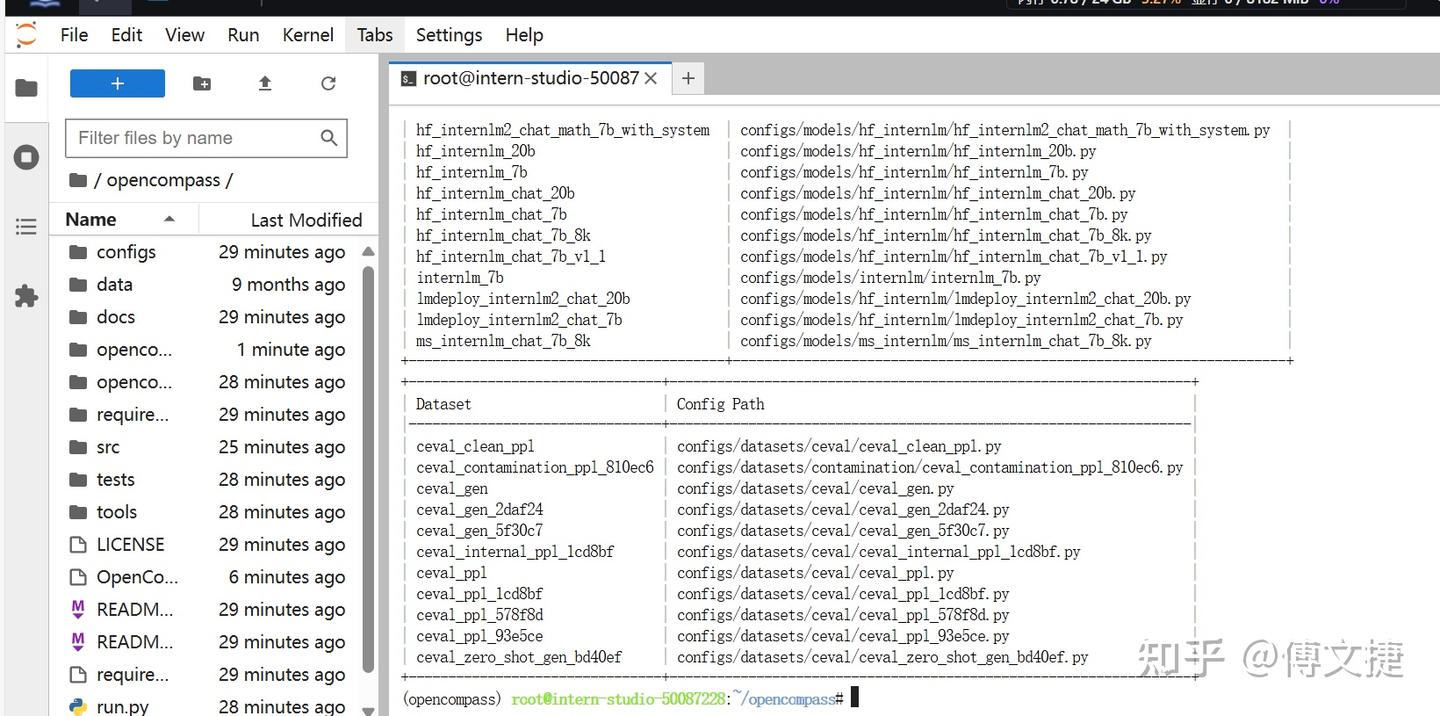Click ms_internlm_chat_7b_8k model name
1440x716 pixels.
(x=503, y=341)
